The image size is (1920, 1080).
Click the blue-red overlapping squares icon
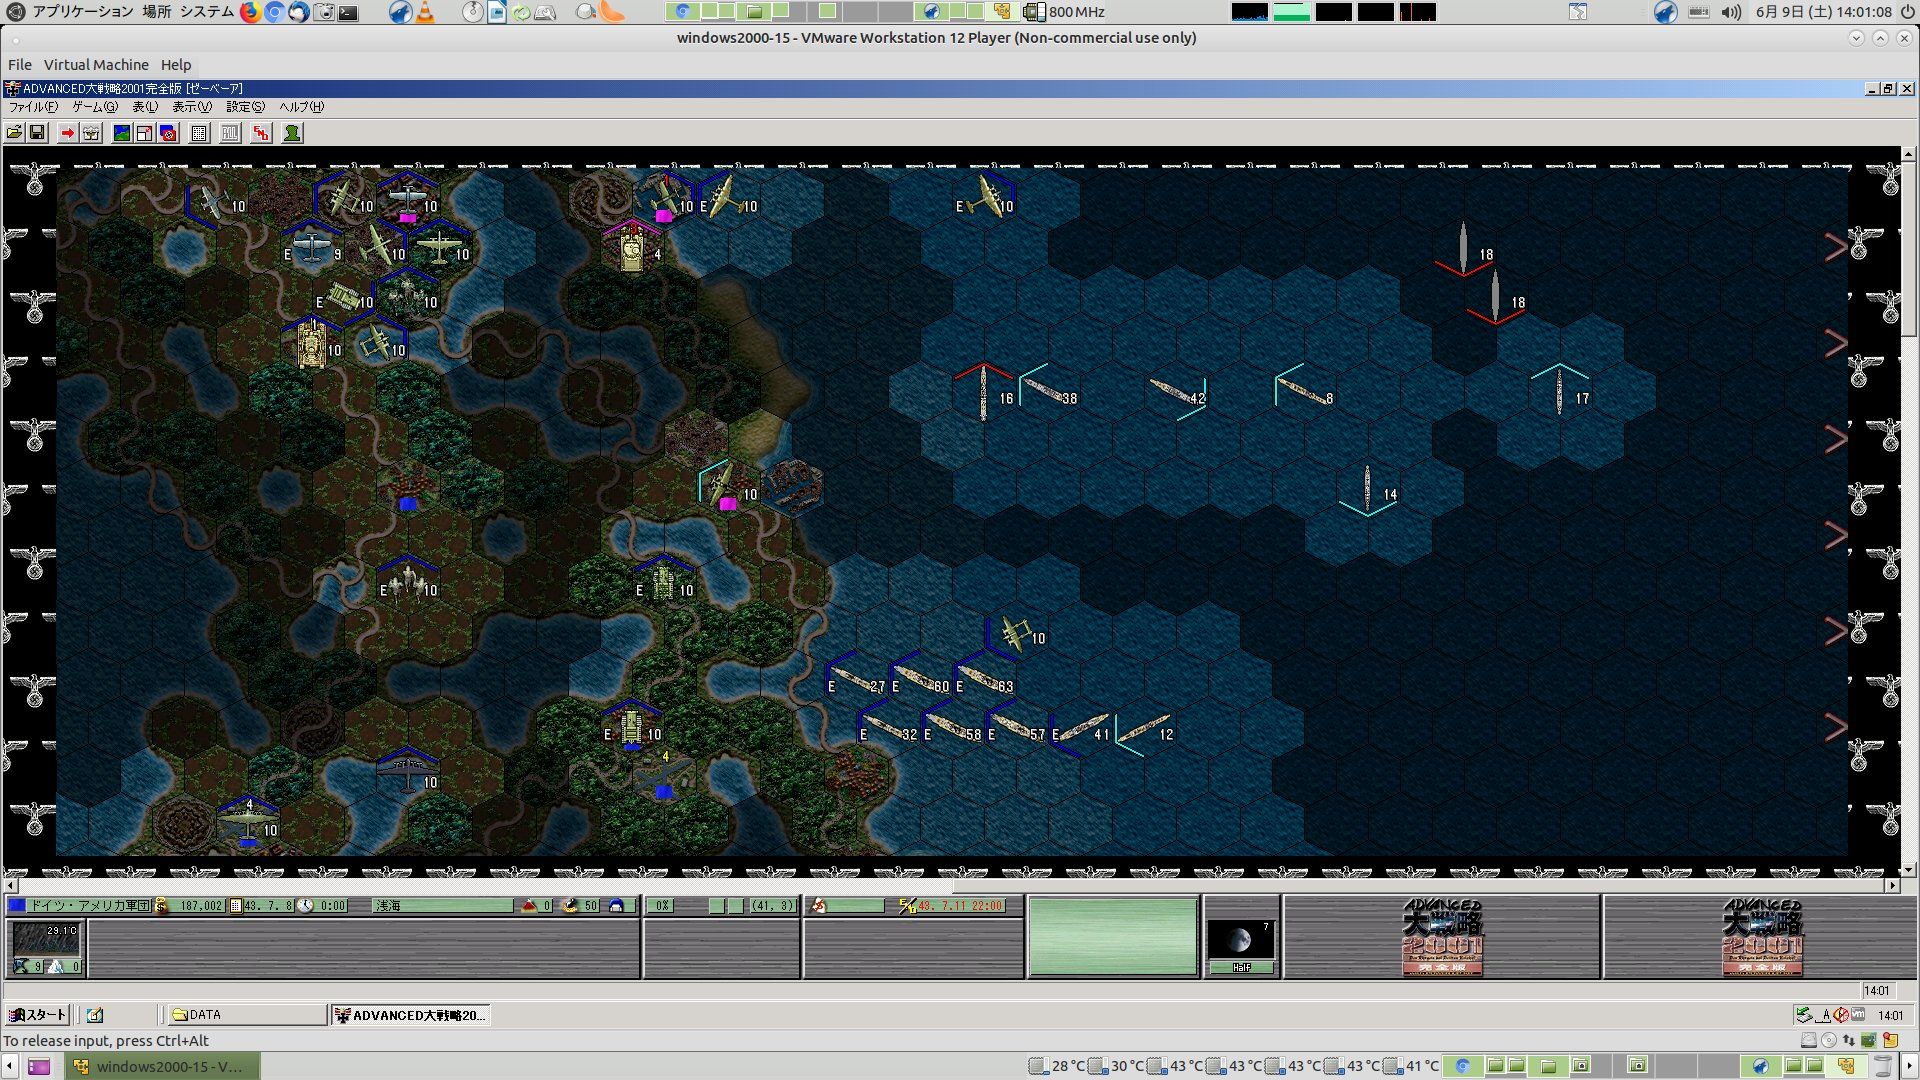click(168, 133)
